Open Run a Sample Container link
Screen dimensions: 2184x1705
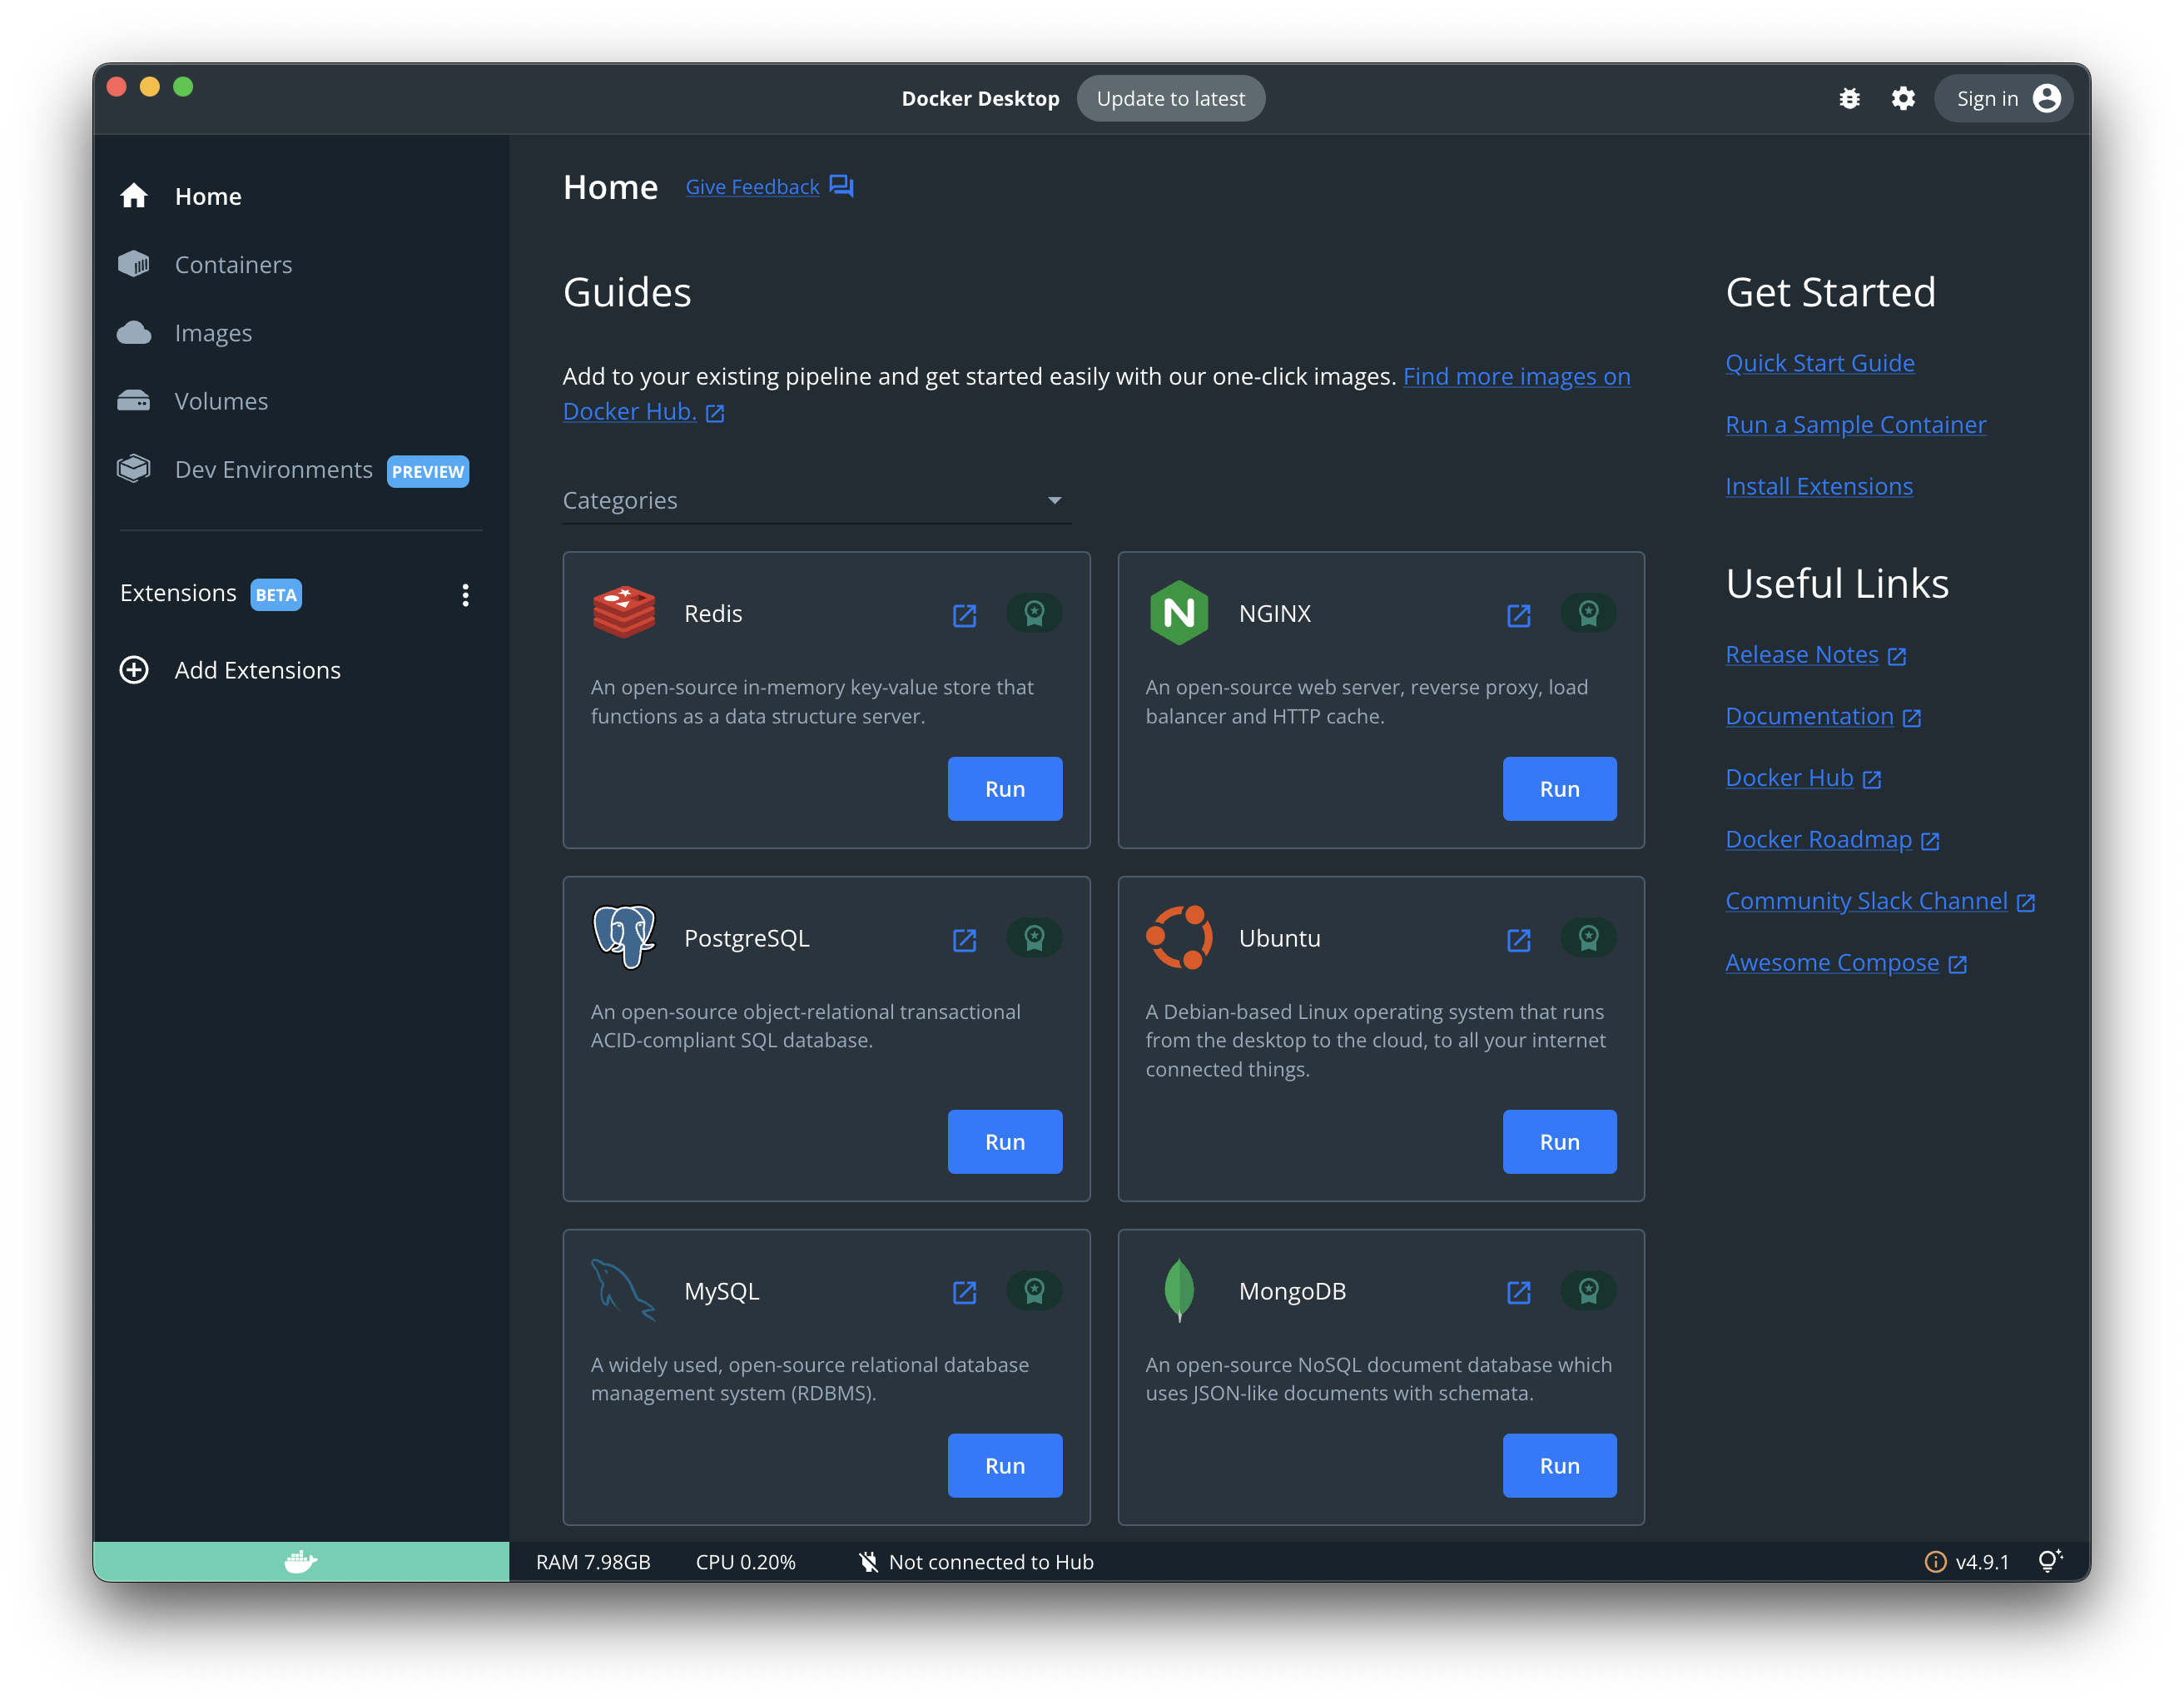point(1856,425)
